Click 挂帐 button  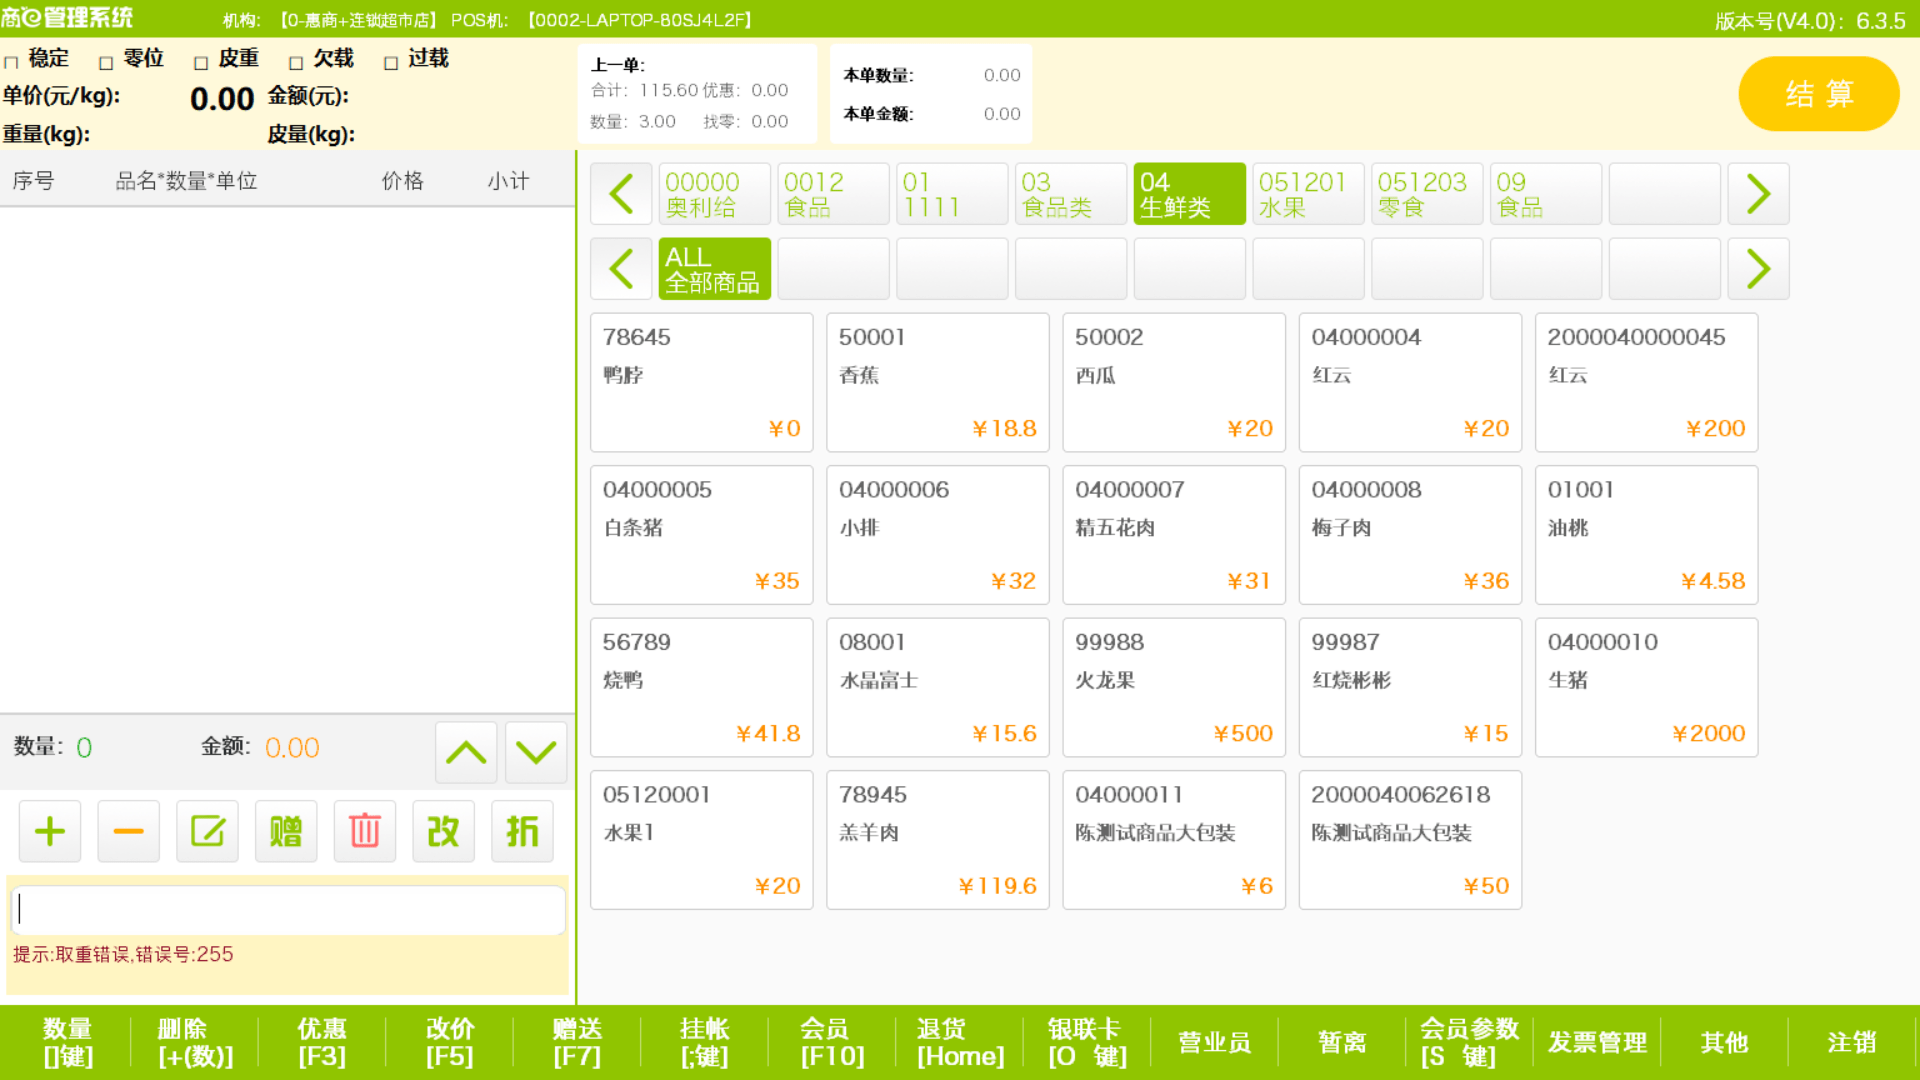click(705, 1042)
